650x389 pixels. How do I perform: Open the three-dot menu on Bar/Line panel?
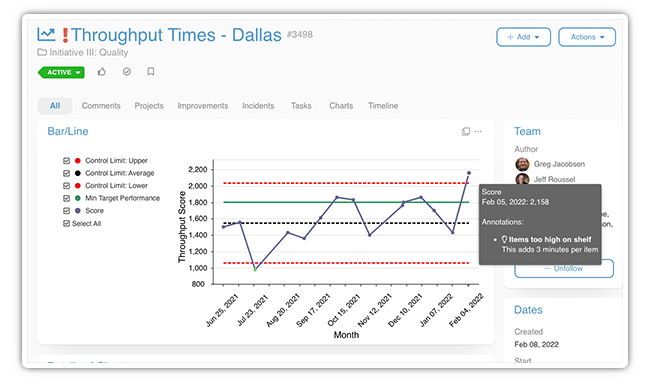(478, 131)
